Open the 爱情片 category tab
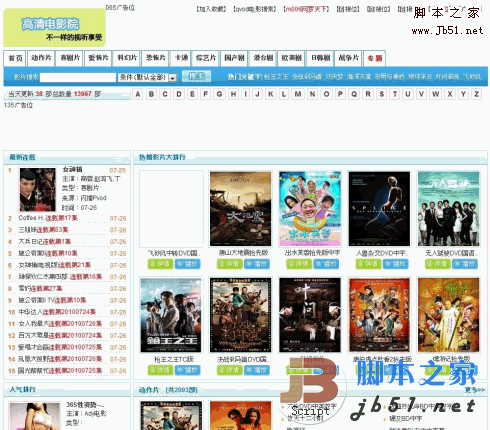Viewport: 490px width, 430px height. coord(98,58)
